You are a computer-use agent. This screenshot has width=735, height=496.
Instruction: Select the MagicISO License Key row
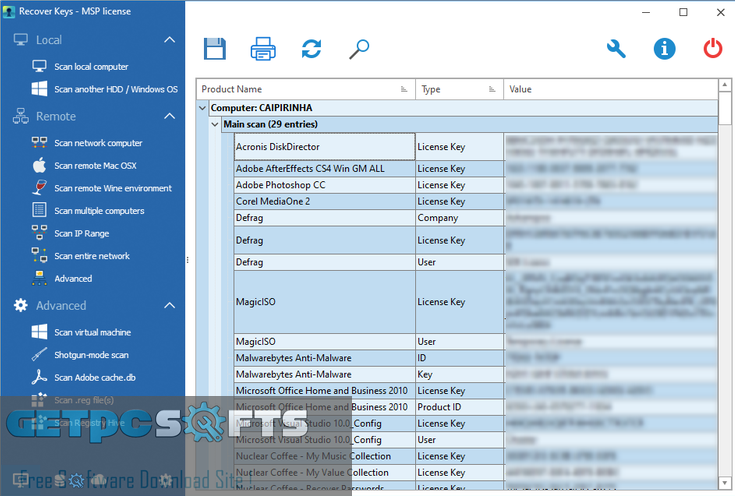(x=476, y=302)
